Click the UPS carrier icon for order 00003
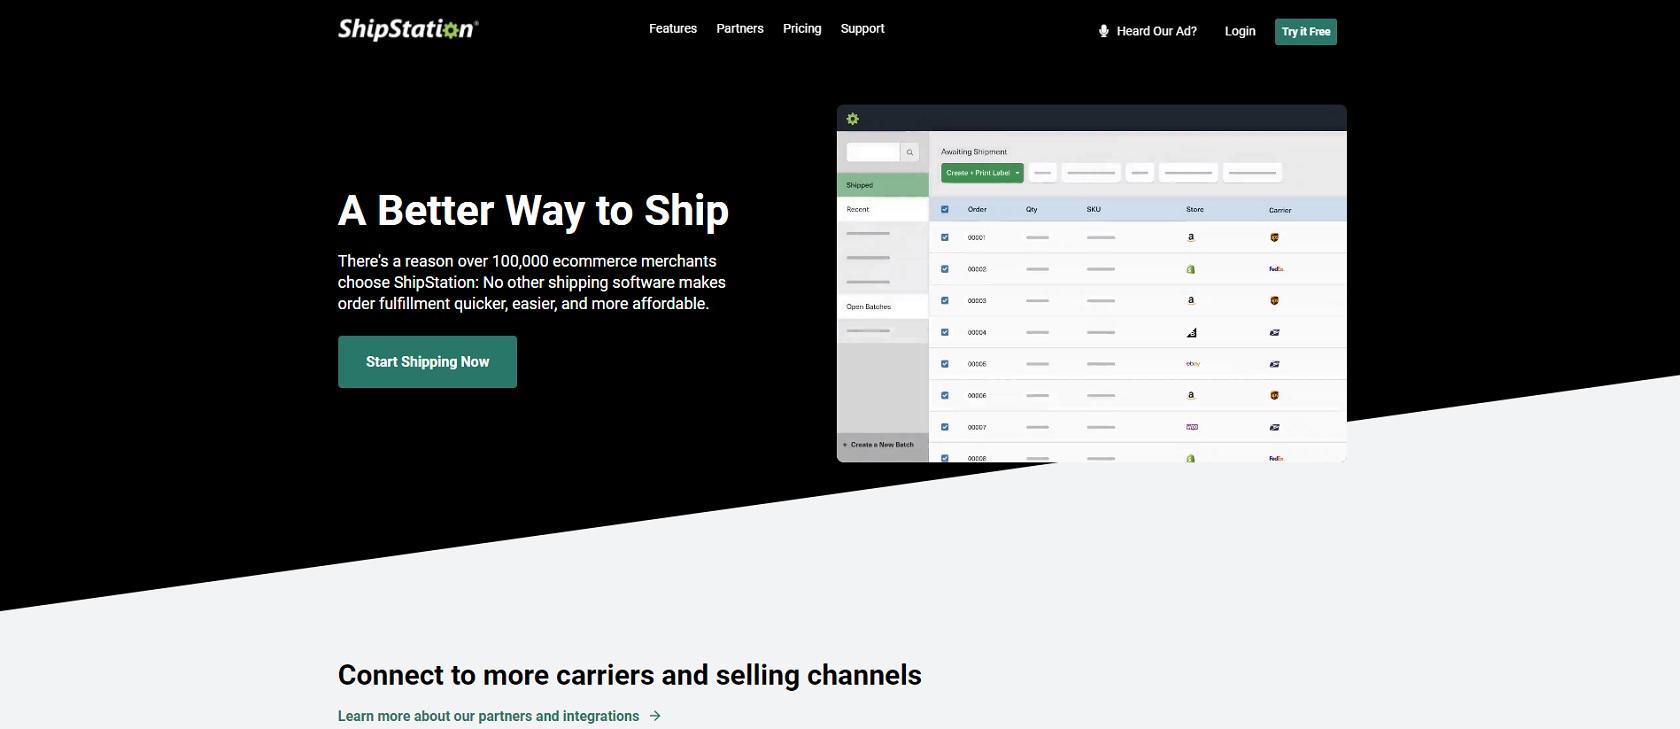This screenshot has height=729, width=1680. 1275,301
